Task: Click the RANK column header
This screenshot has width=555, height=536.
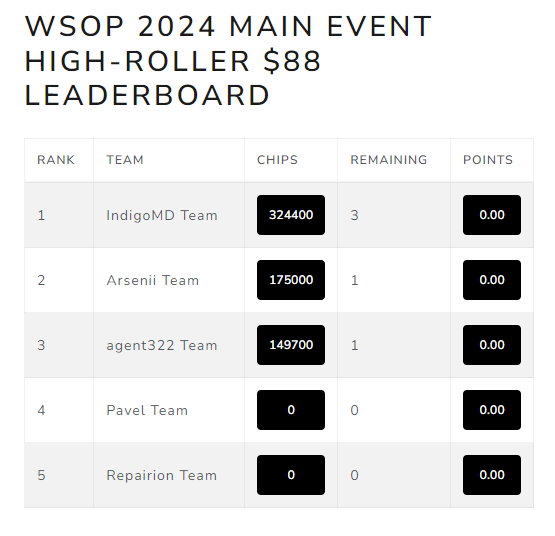Action: coord(56,160)
